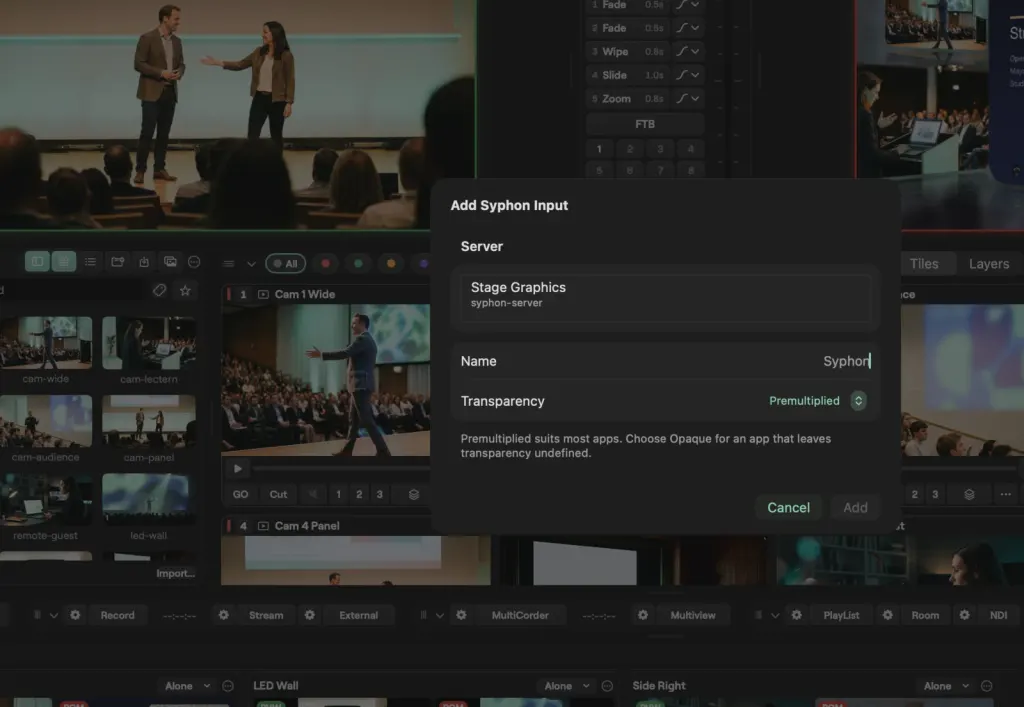The image size is (1024, 707).
Task: Toggle the green grid view button
Action: pos(64,262)
